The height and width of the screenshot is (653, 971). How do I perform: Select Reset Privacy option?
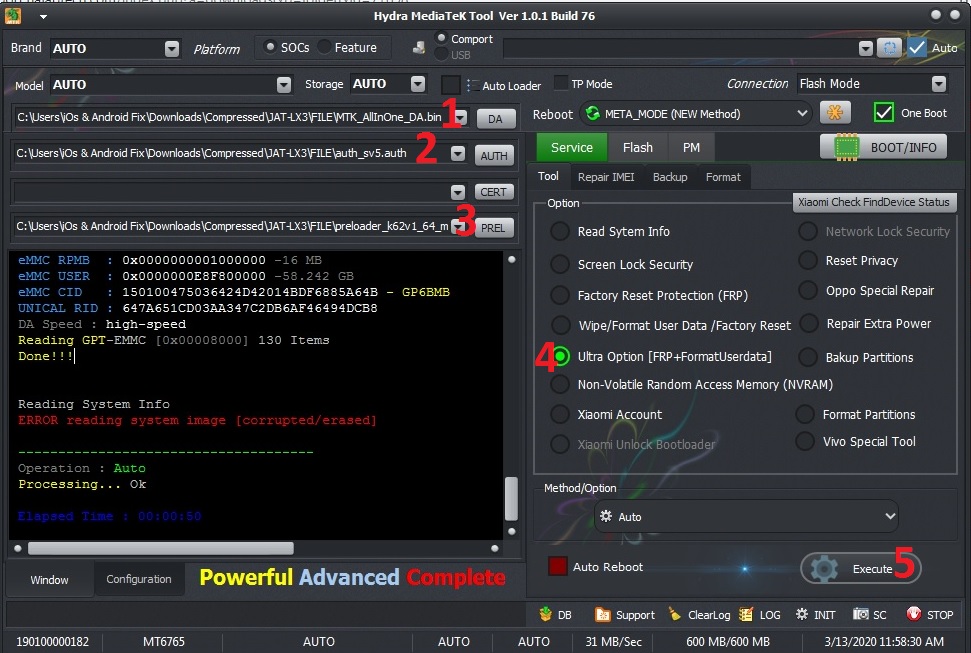[808, 261]
